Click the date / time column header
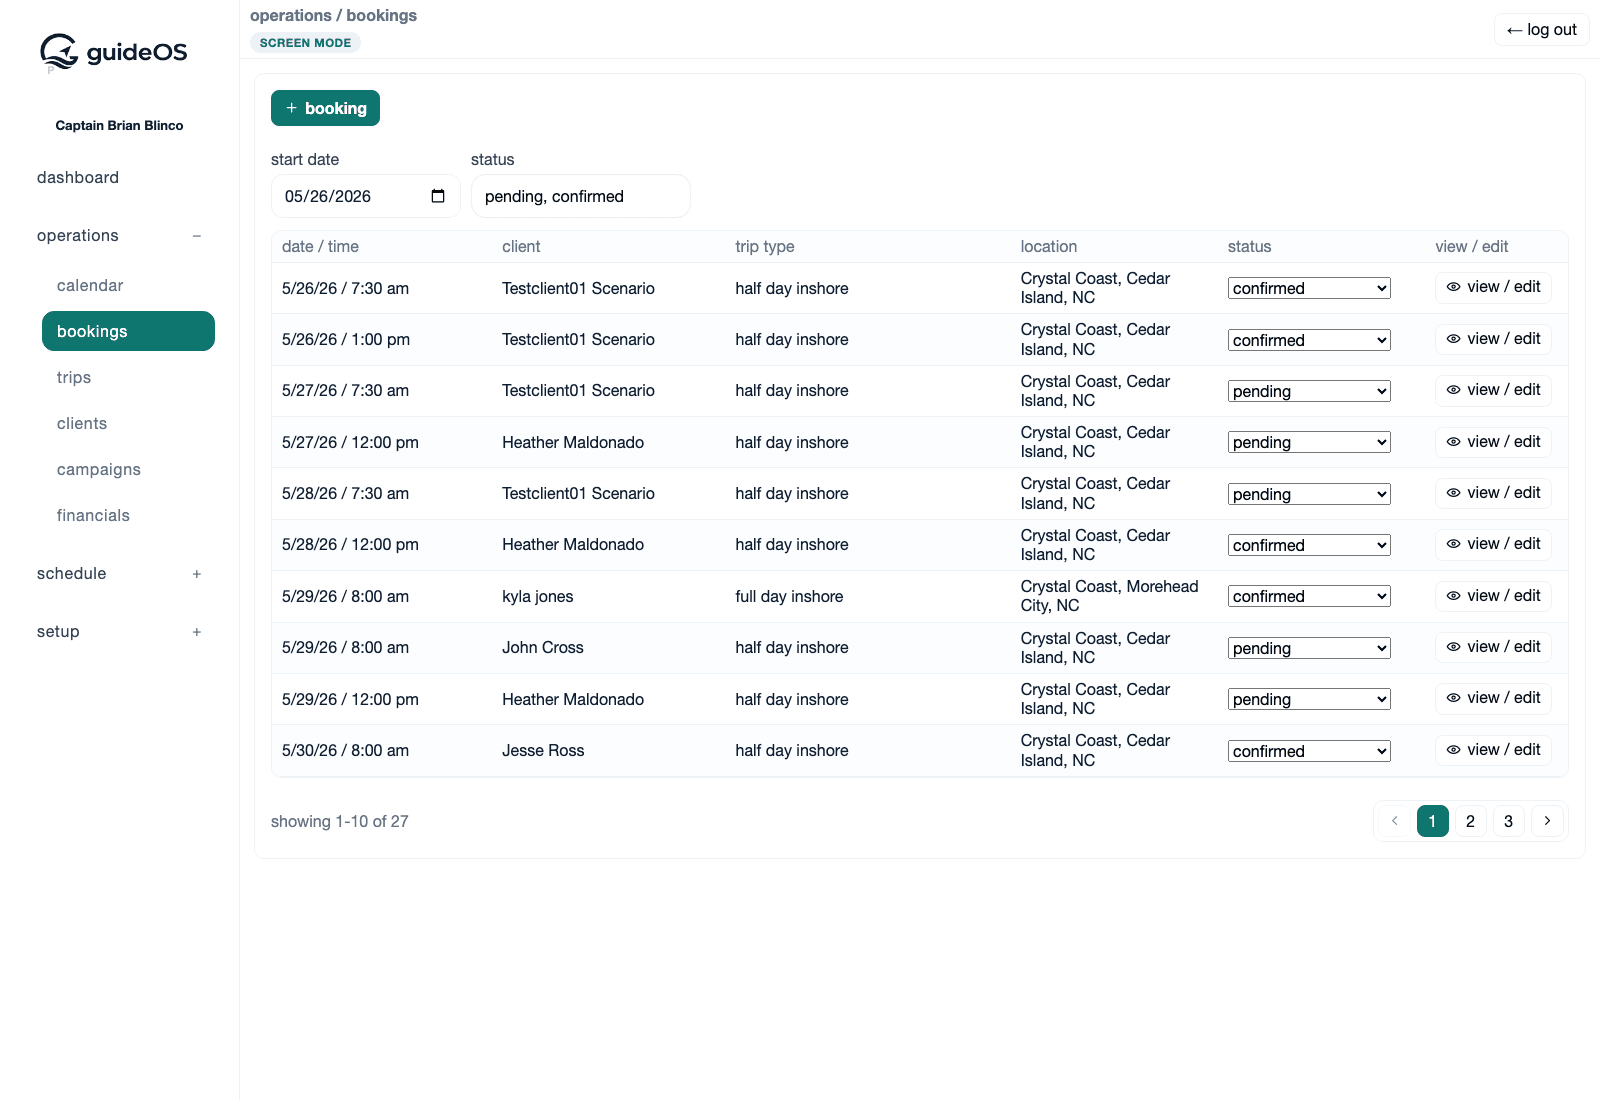Image resolution: width=1600 pixels, height=1100 pixels. click(x=320, y=246)
